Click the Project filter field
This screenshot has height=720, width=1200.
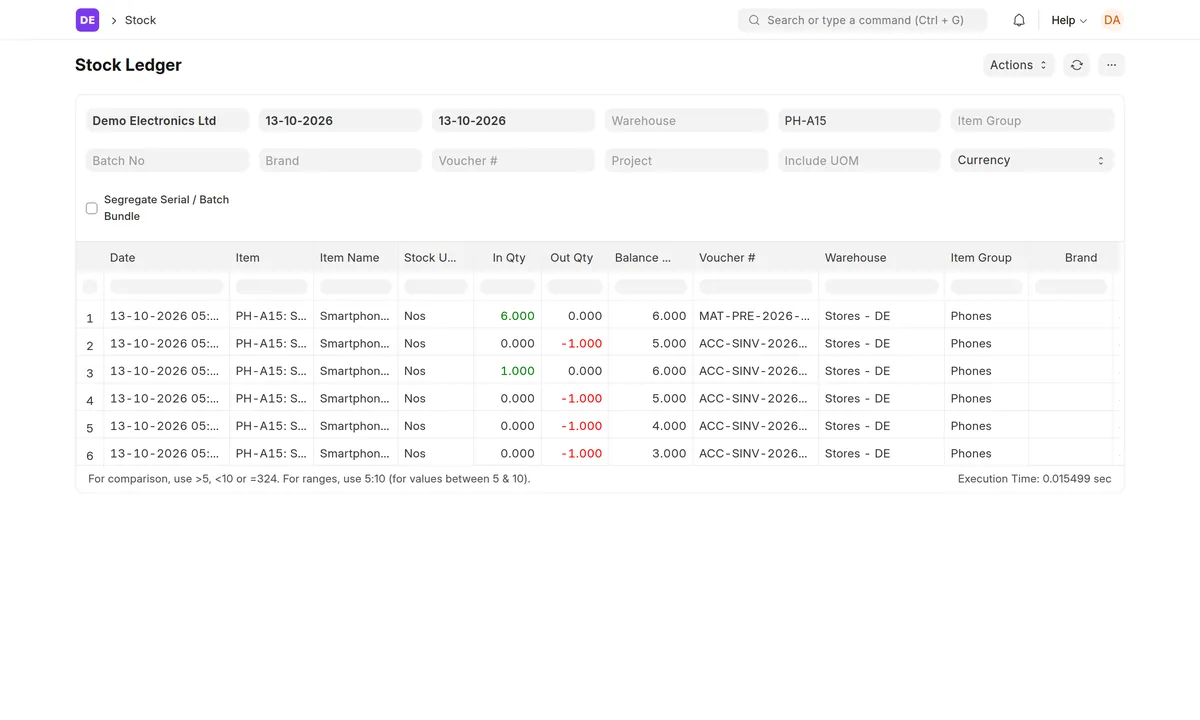[x=686, y=160]
